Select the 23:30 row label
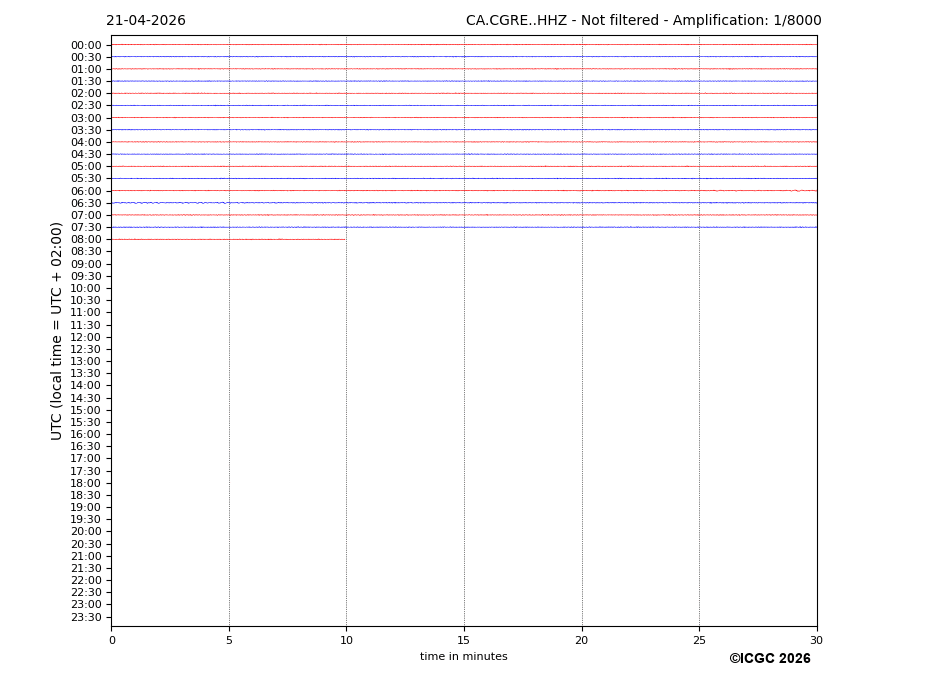This screenshot has width=927, height=696. click(x=86, y=617)
